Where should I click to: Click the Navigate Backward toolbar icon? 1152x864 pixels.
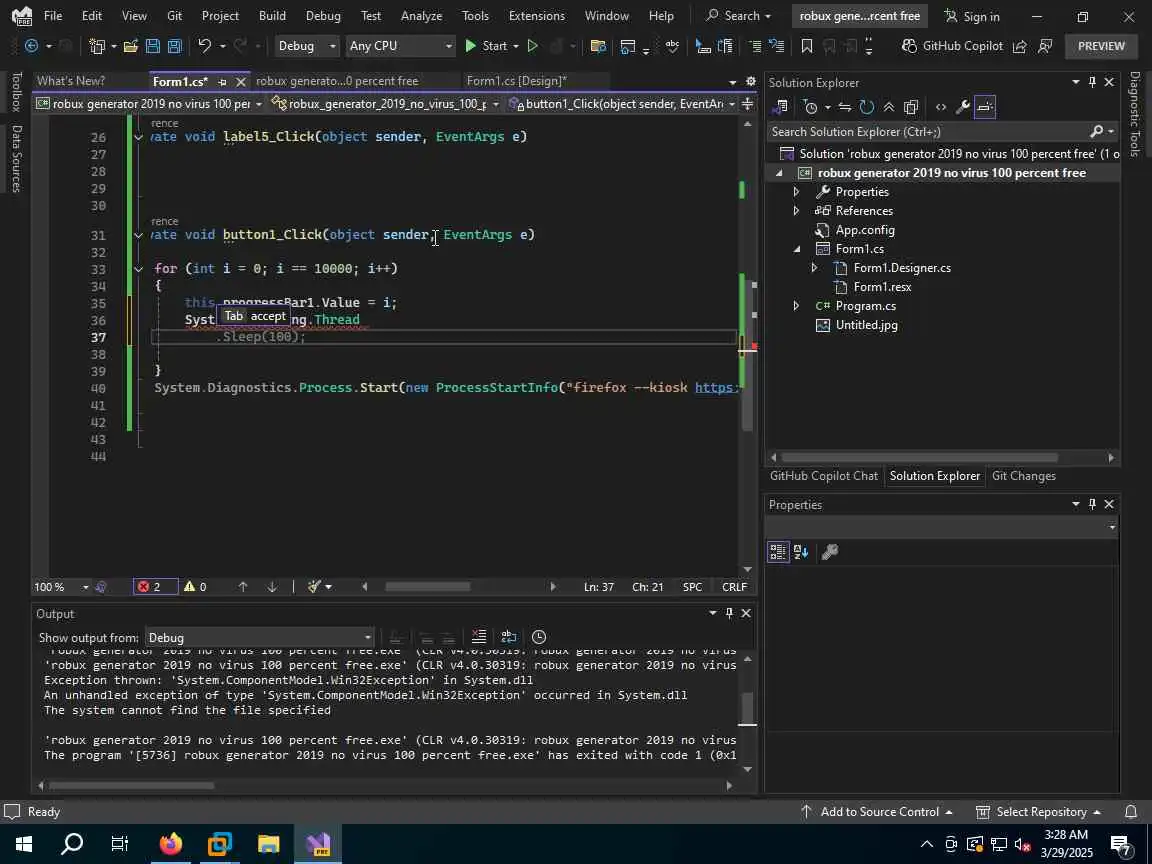pos(32,46)
